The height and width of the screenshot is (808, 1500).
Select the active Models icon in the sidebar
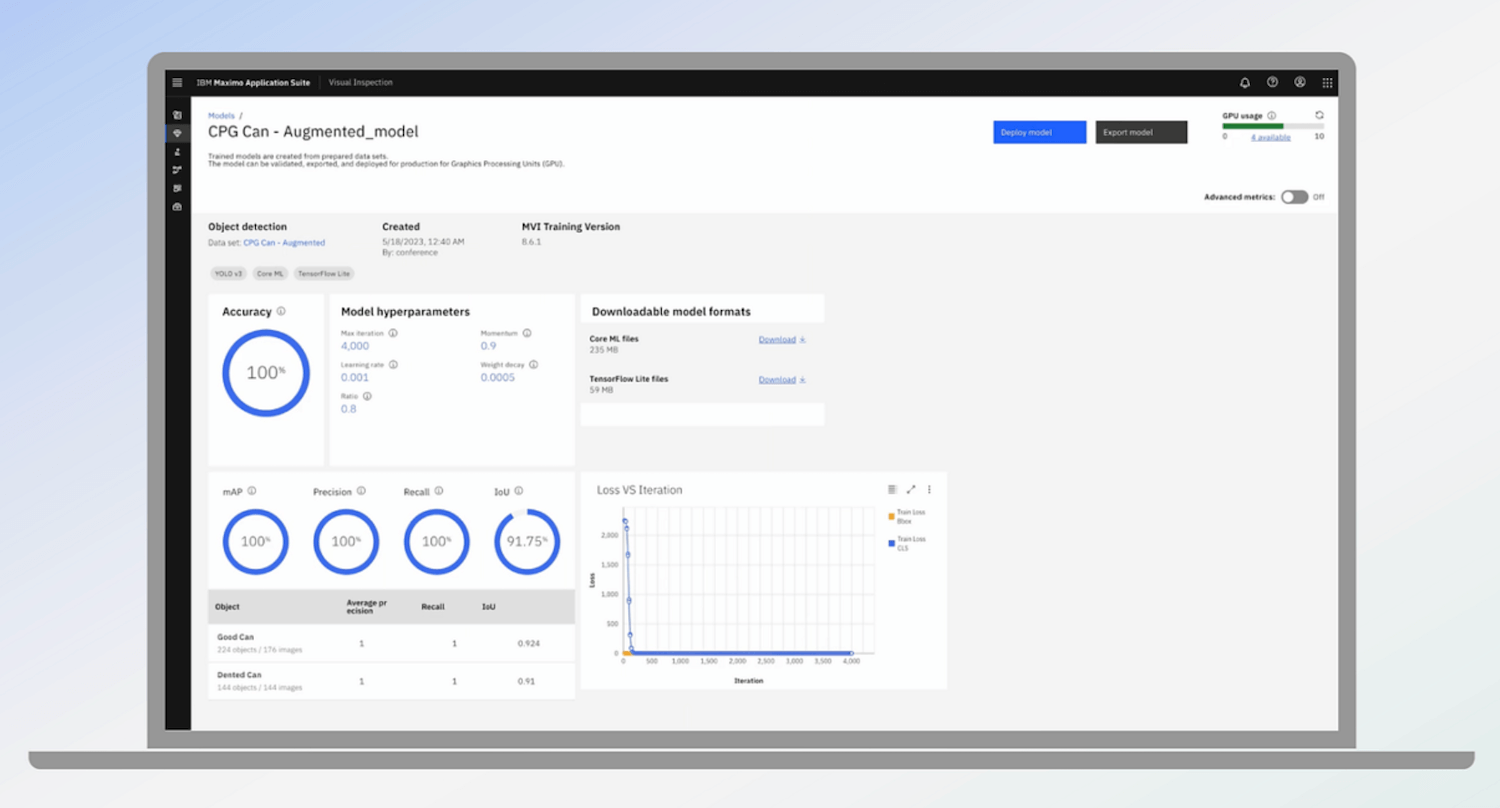pyautogui.click(x=177, y=133)
